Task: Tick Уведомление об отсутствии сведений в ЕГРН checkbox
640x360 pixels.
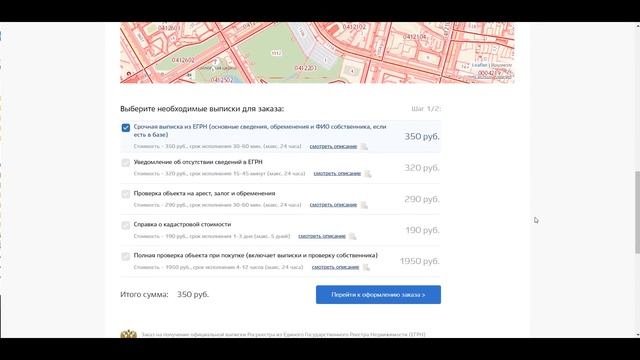Action: pos(126,163)
